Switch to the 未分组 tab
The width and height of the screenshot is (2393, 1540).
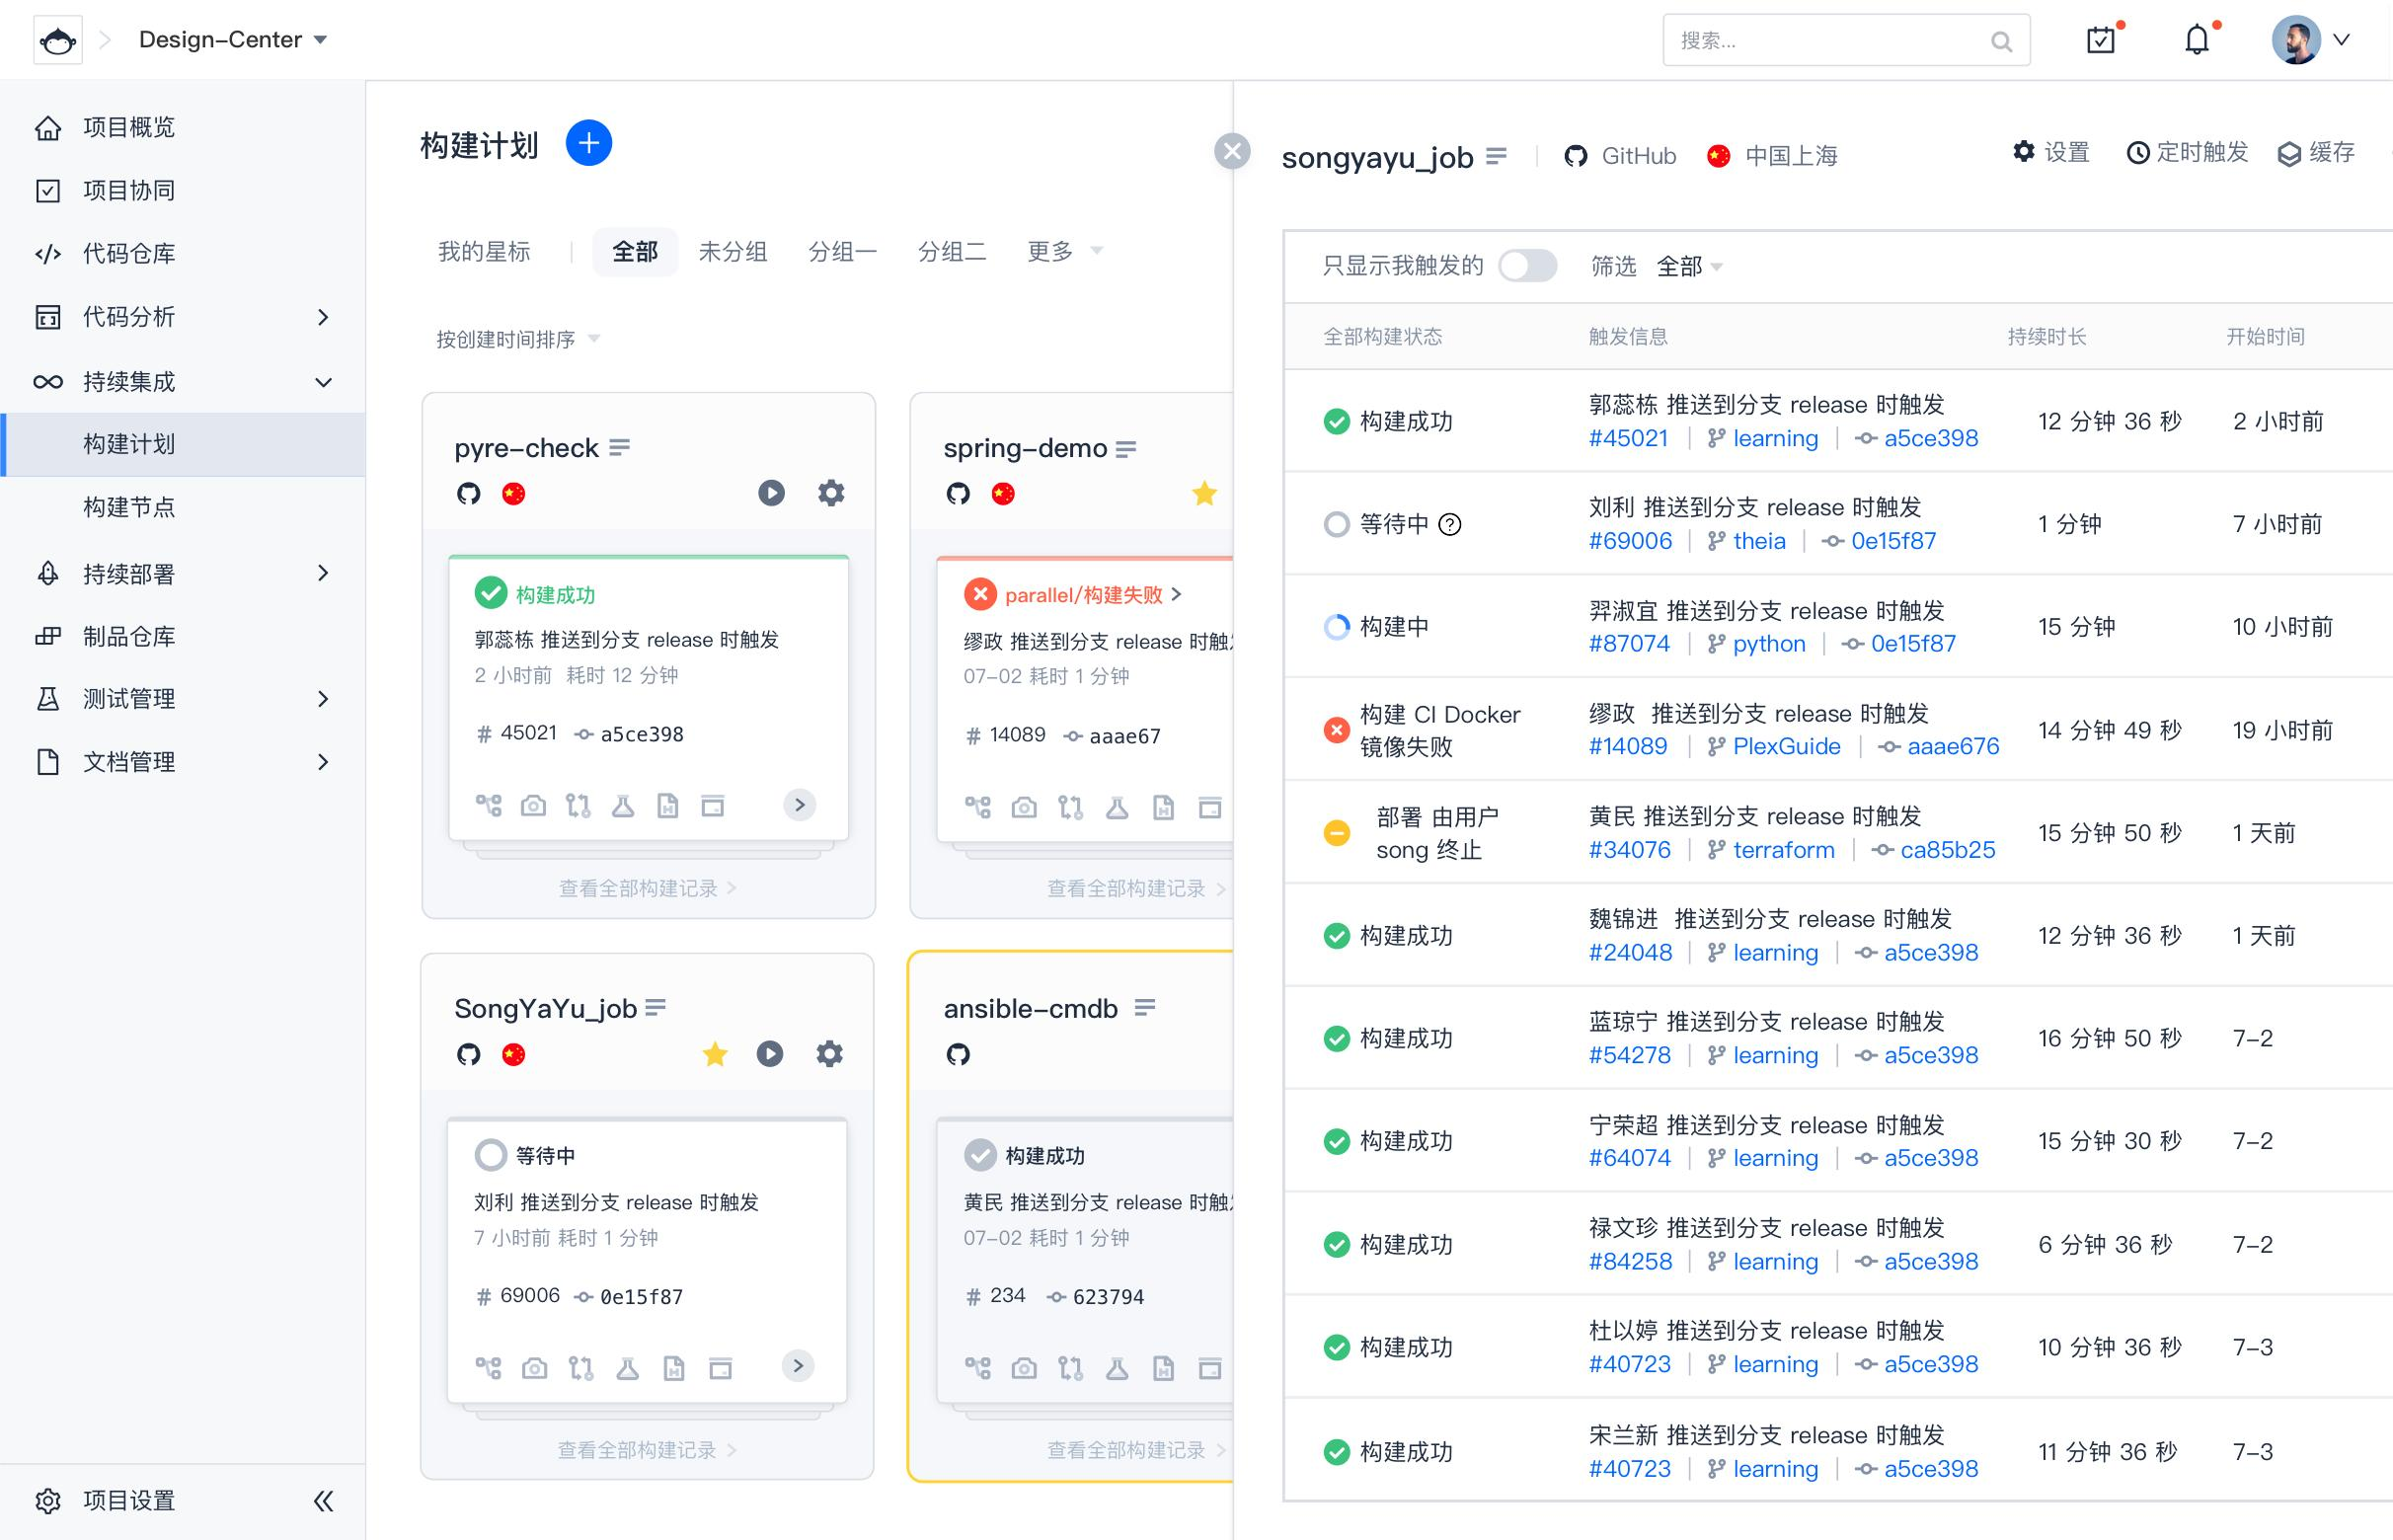click(732, 252)
